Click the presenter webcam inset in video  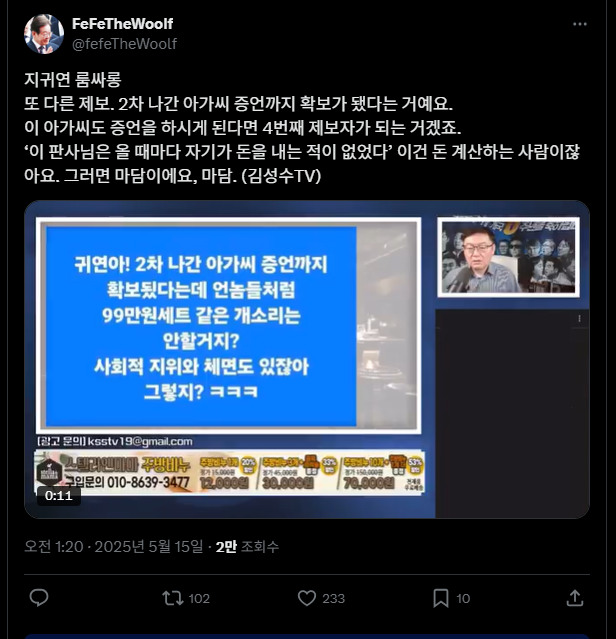tap(508, 257)
